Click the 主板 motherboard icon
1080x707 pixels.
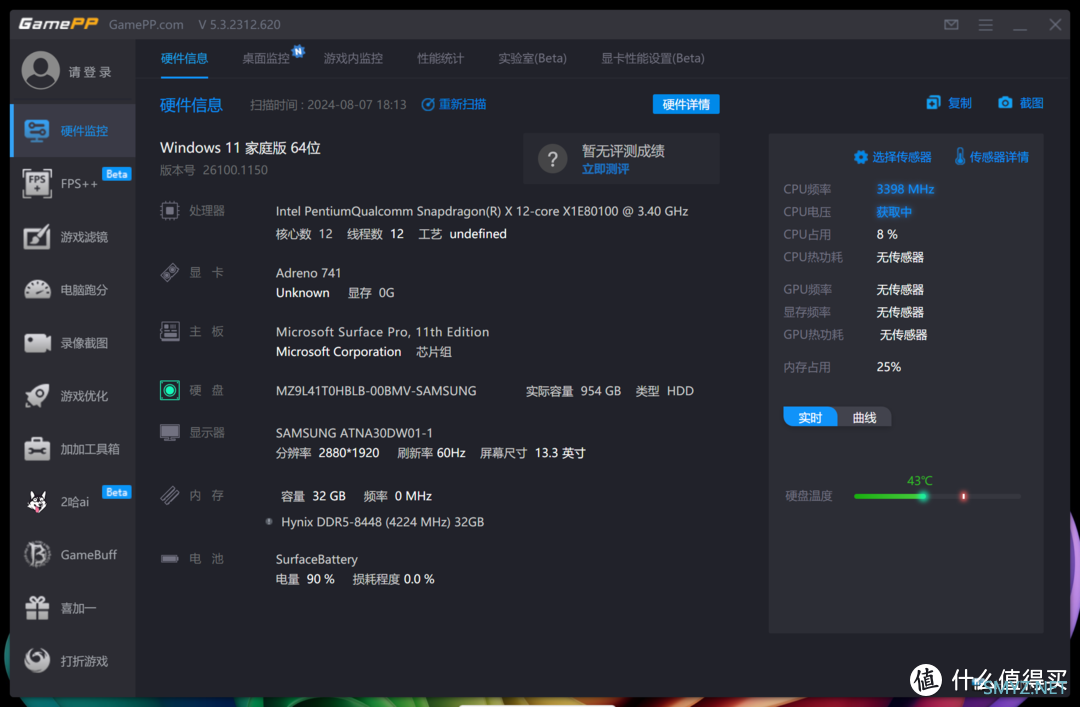(169, 331)
